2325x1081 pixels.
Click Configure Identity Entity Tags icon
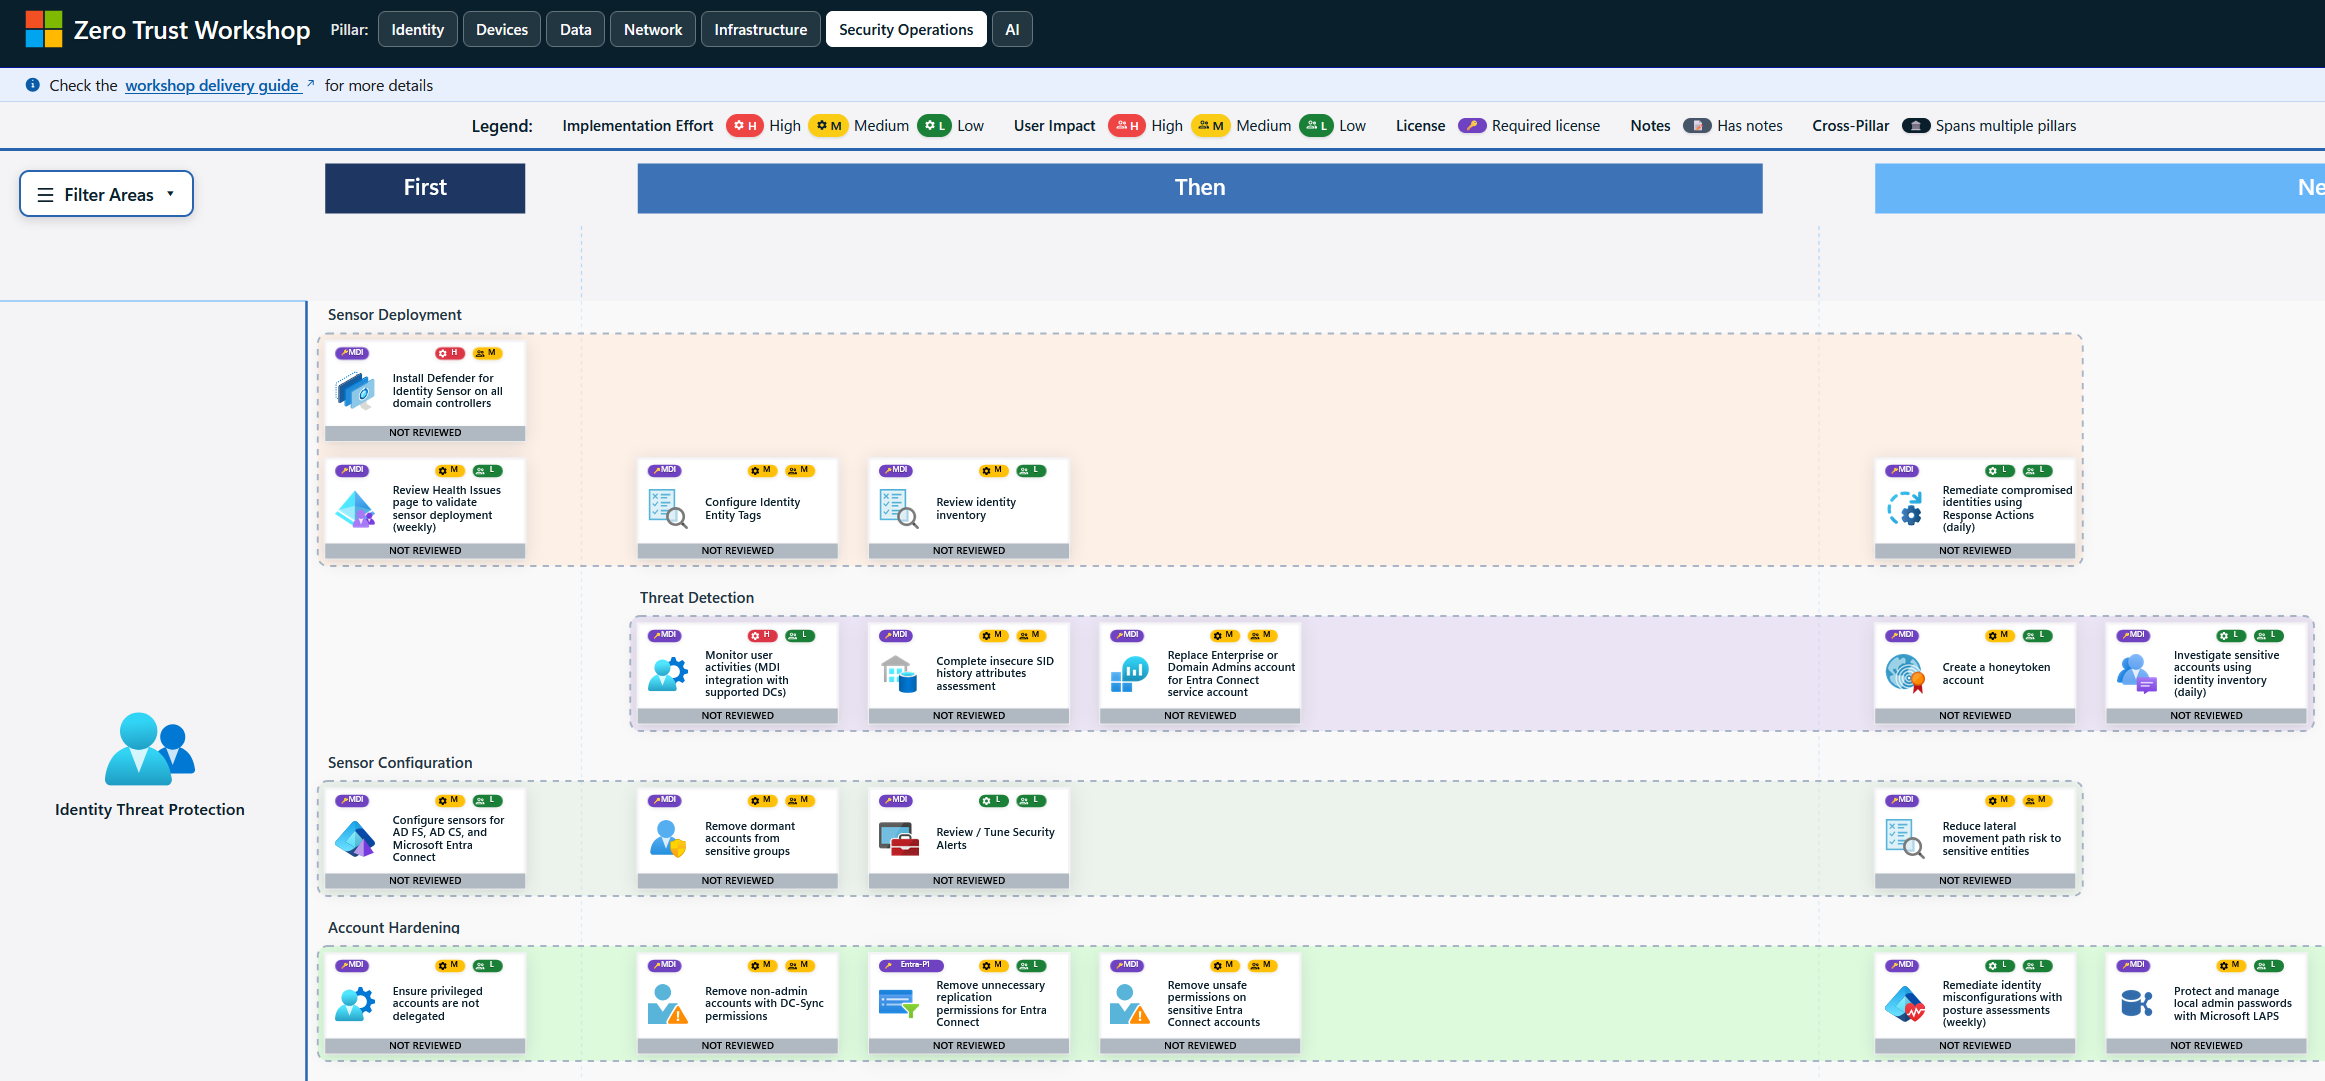(x=667, y=508)
